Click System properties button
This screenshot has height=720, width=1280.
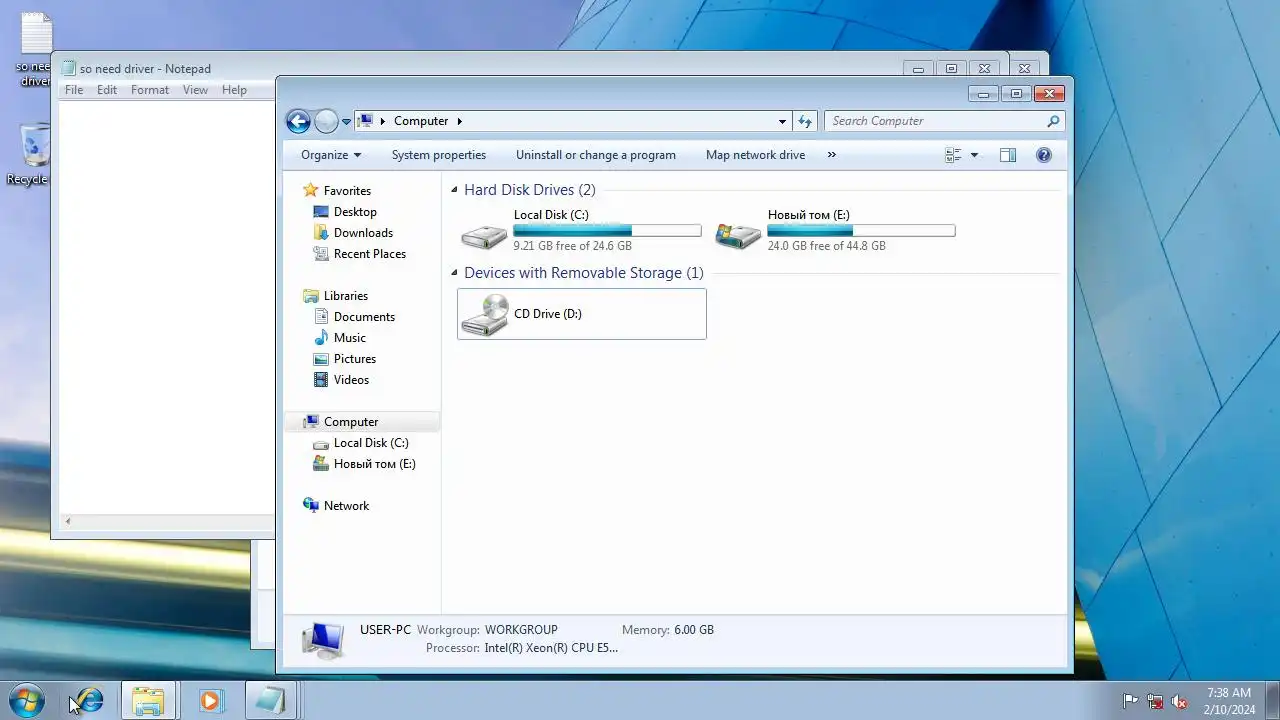tap(439, 155)
